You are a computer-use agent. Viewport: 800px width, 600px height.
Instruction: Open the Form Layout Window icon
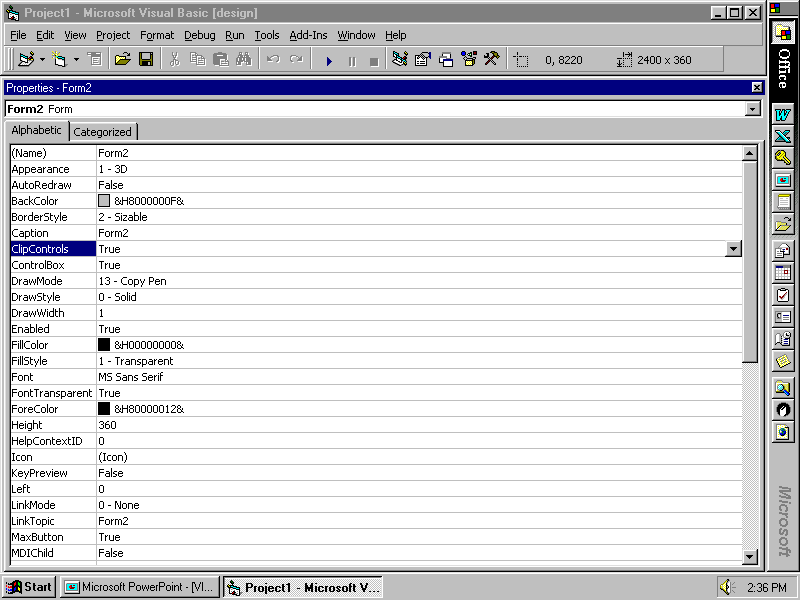click(x=446, y=59)
